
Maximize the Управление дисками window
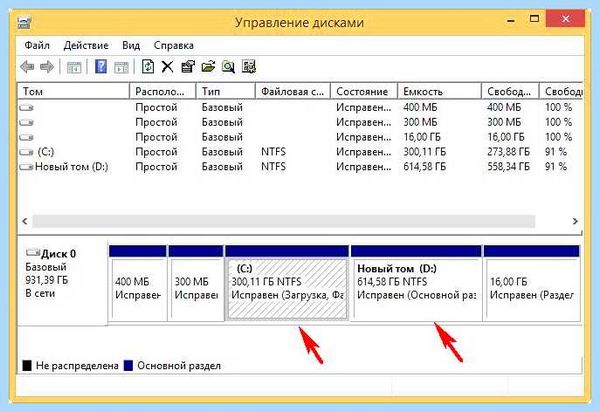click(534, 19)
